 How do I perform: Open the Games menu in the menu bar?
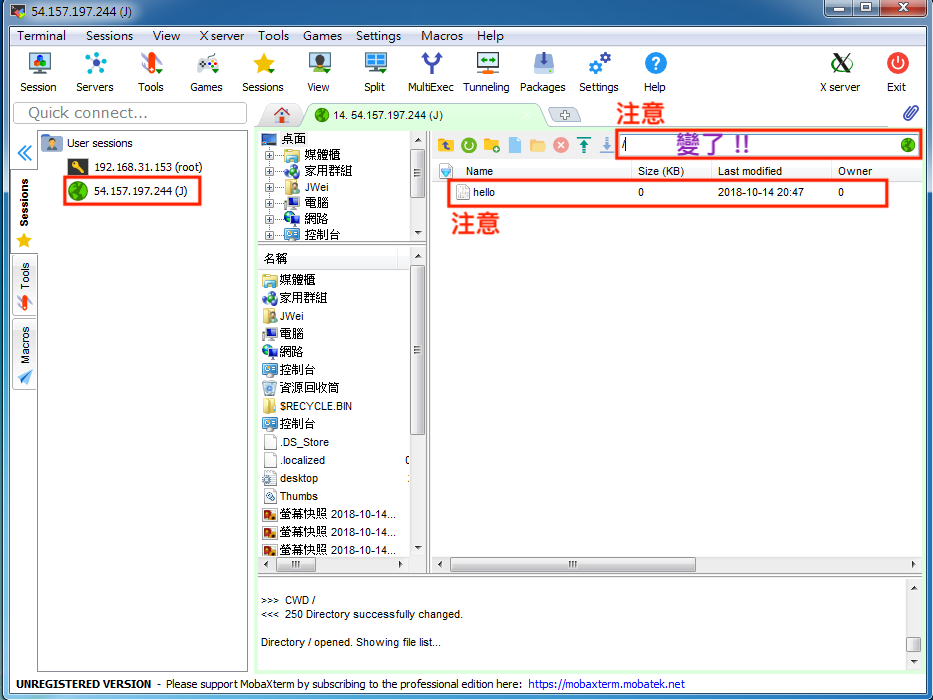point(323,36)
